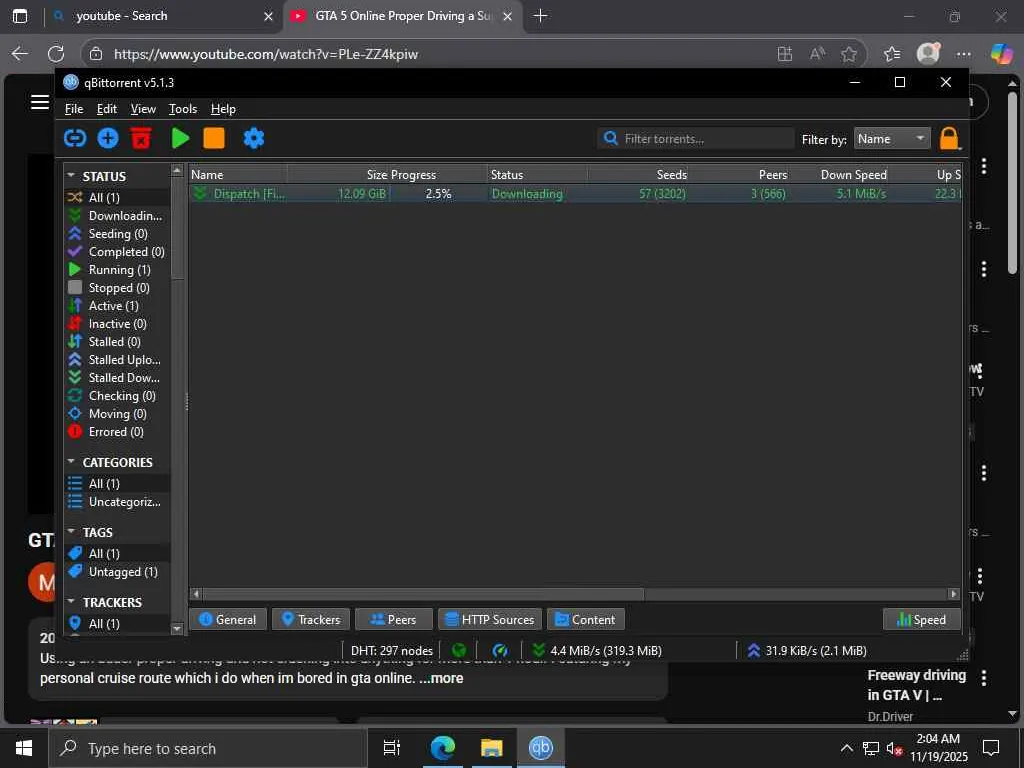Click the Filter torrents search field
This screenshot has height=768, width=1024.
click(x=696, y=138)
